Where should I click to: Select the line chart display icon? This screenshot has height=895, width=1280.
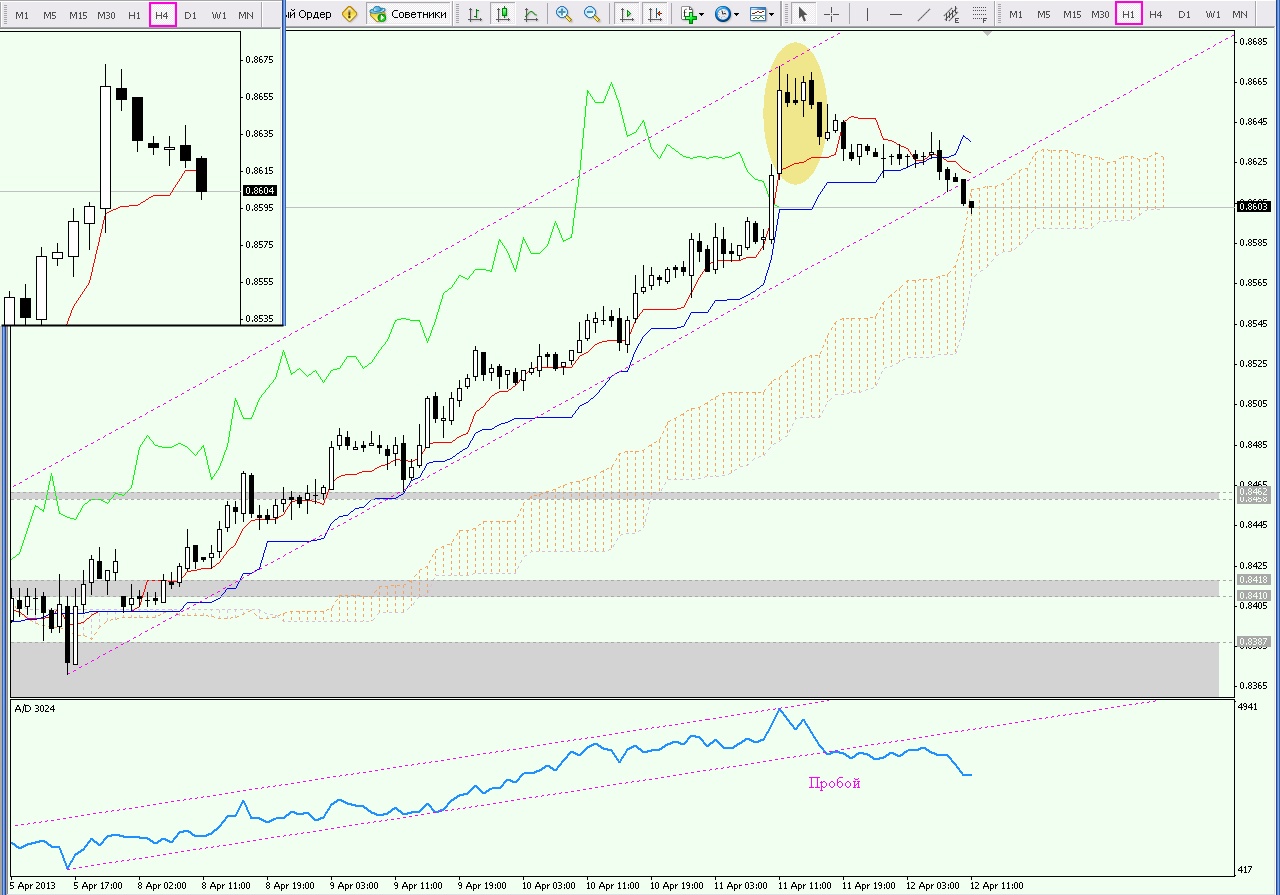(530, 14)
